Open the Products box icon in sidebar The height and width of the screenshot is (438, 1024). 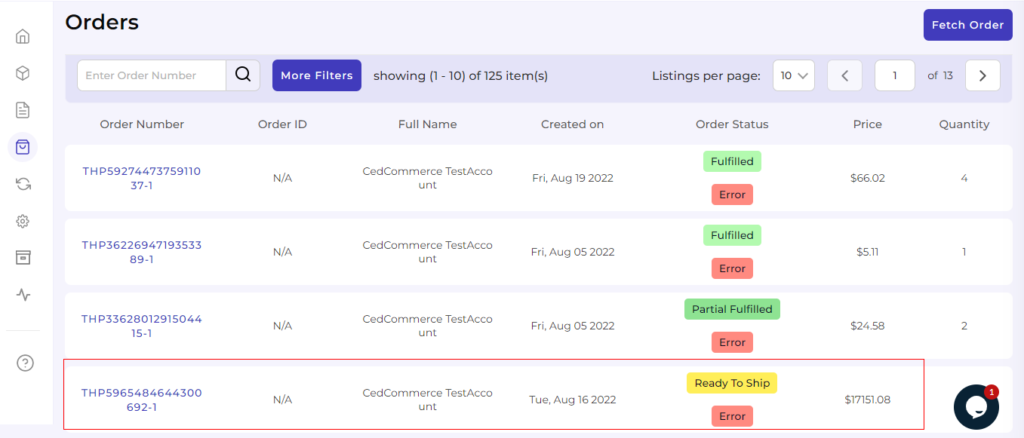22,73
